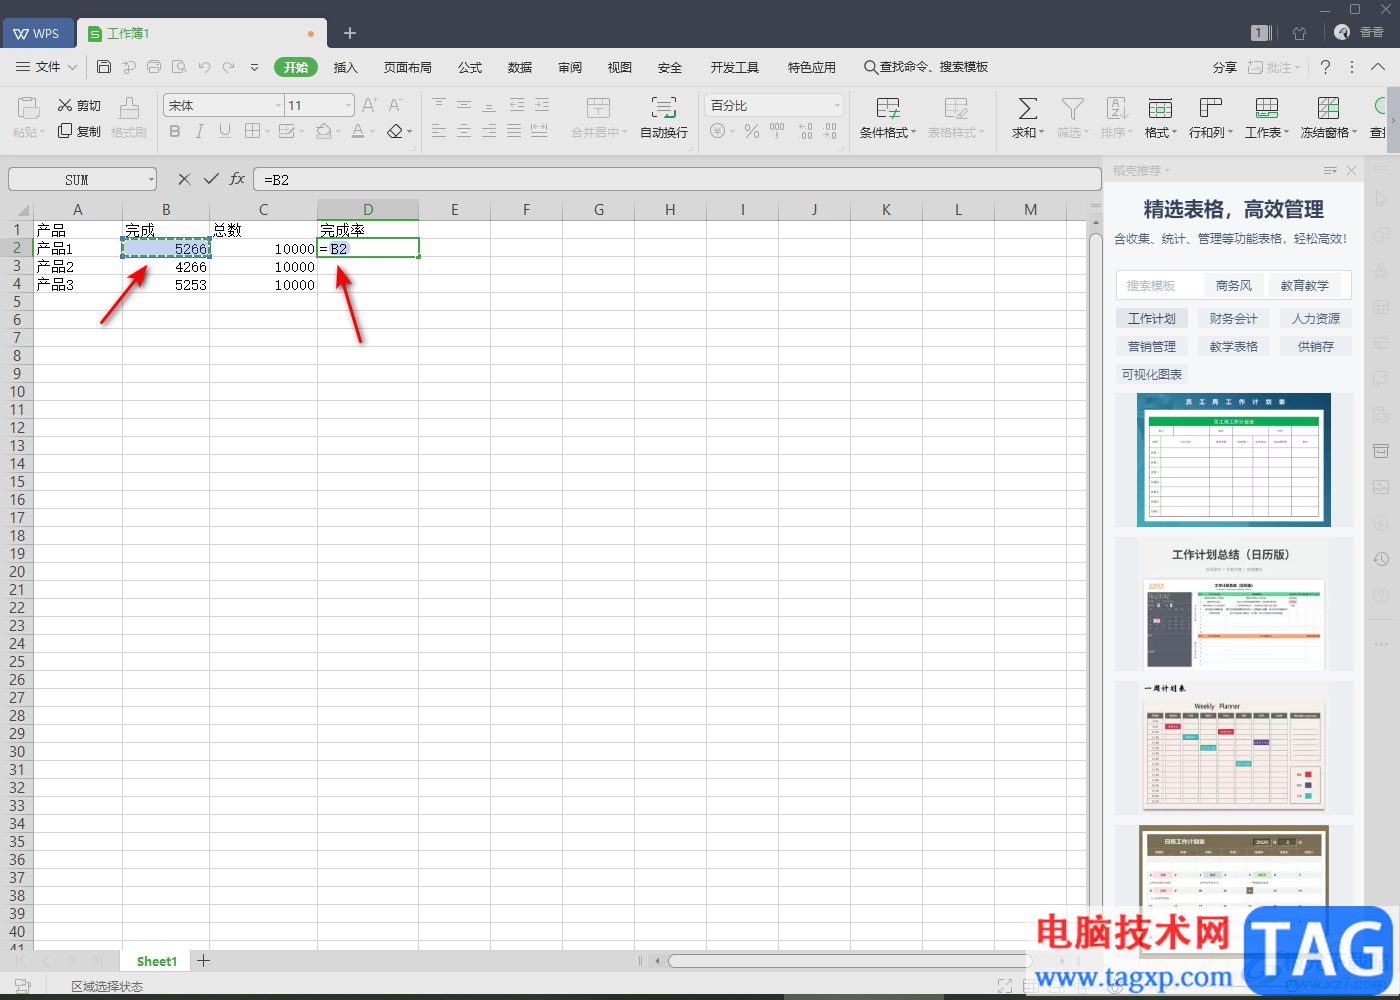The width and height of the screenshot is (1400, 1000).
Task: Confirm formula entry with checkmark icon
Action: point(211,179)
